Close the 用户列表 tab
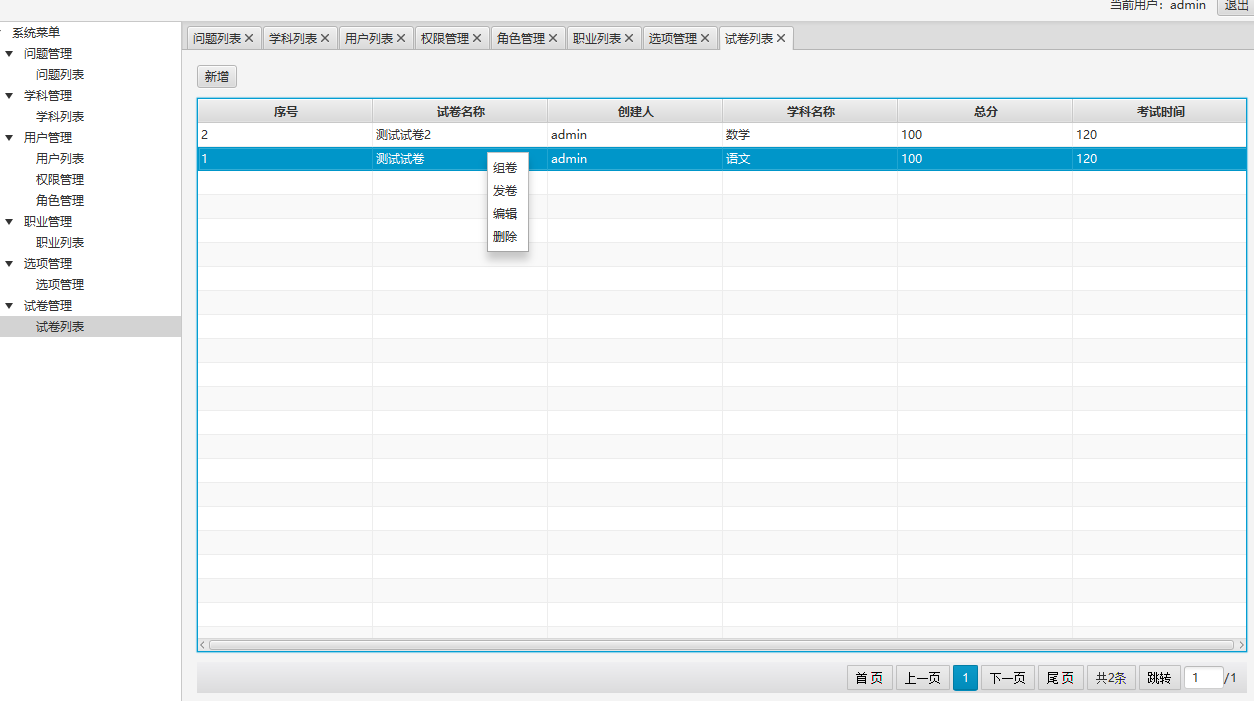This screenshot has height=701, width=1254. coord(401,39)
